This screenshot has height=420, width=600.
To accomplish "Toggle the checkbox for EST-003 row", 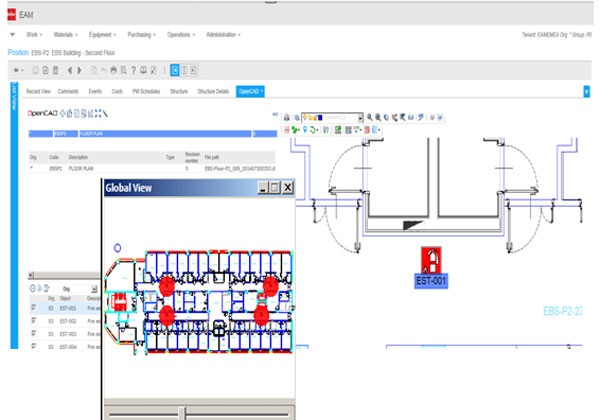I will 35,334.
